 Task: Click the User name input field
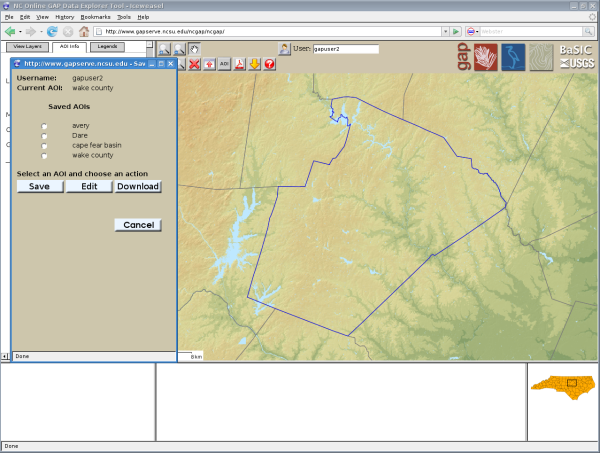pyautogui.click(x=346, y=49)
